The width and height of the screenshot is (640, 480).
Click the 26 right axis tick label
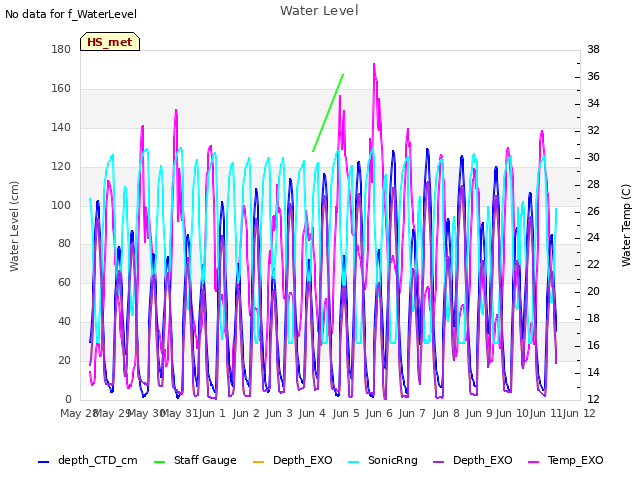[x=593, y=211]
